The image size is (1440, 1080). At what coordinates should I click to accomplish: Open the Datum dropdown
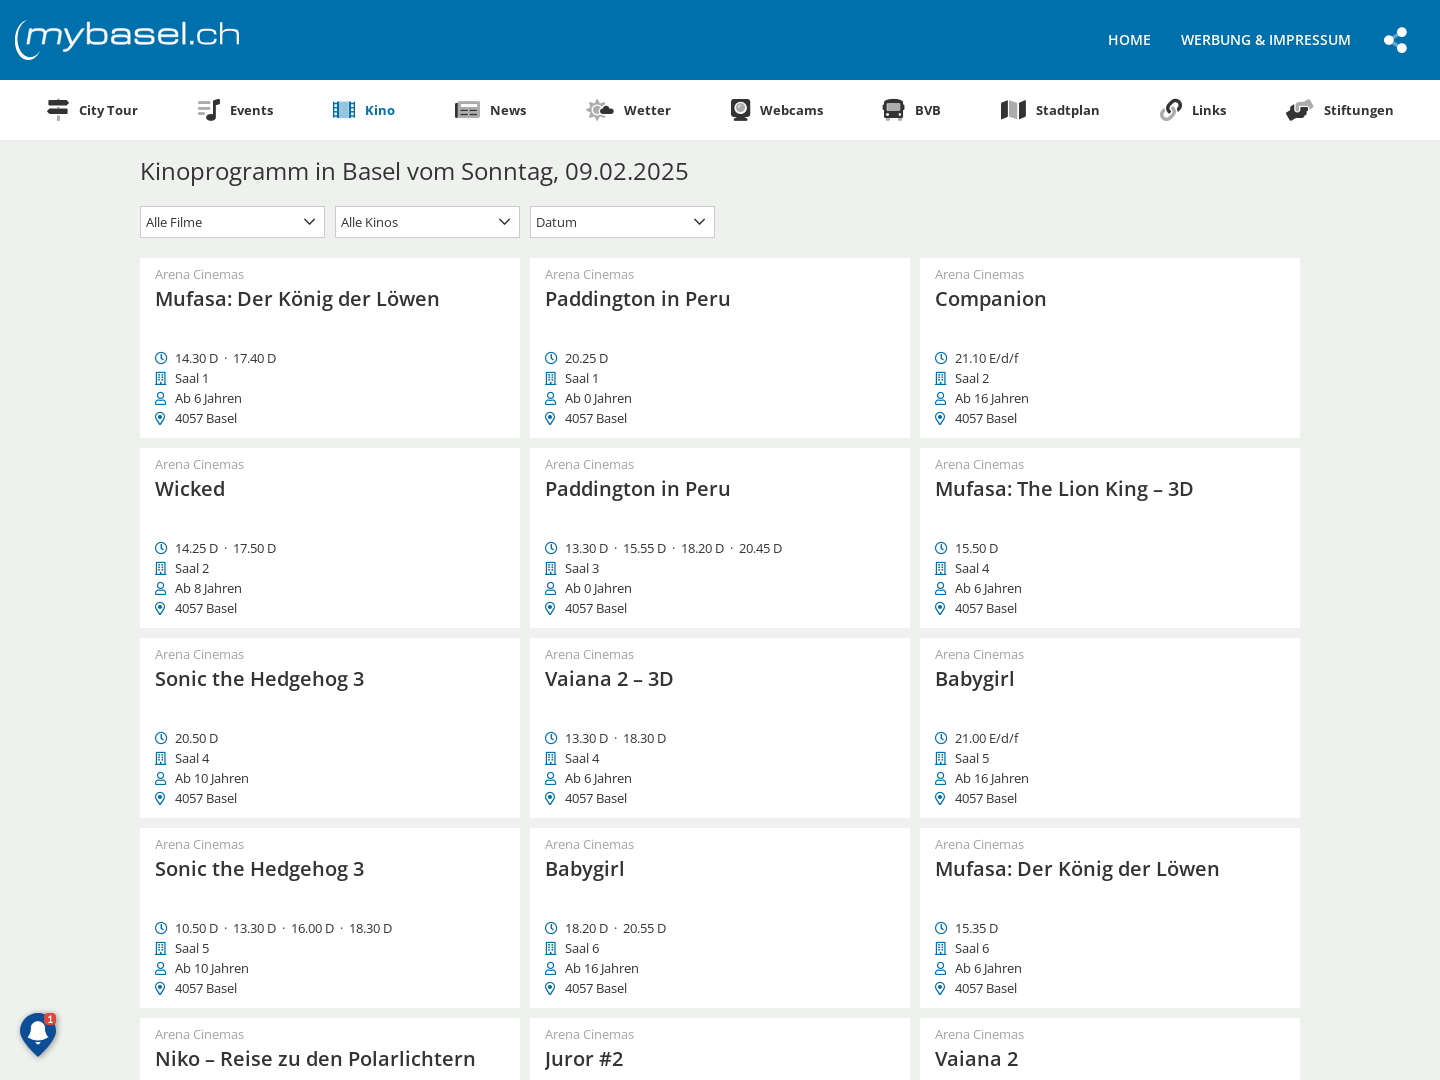(622, 222)
